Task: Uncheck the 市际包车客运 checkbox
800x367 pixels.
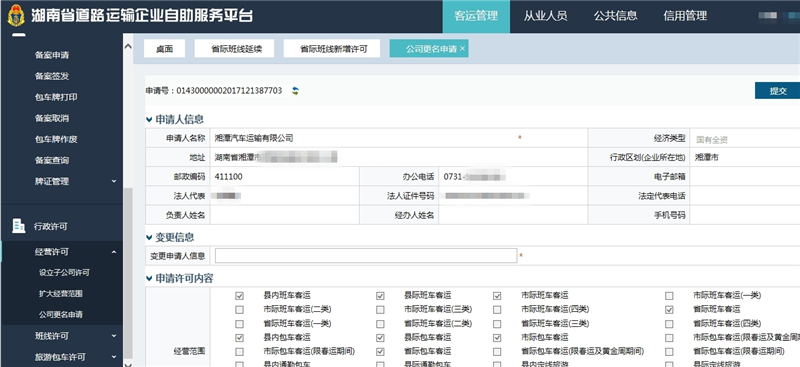Action: click(497, 338)
